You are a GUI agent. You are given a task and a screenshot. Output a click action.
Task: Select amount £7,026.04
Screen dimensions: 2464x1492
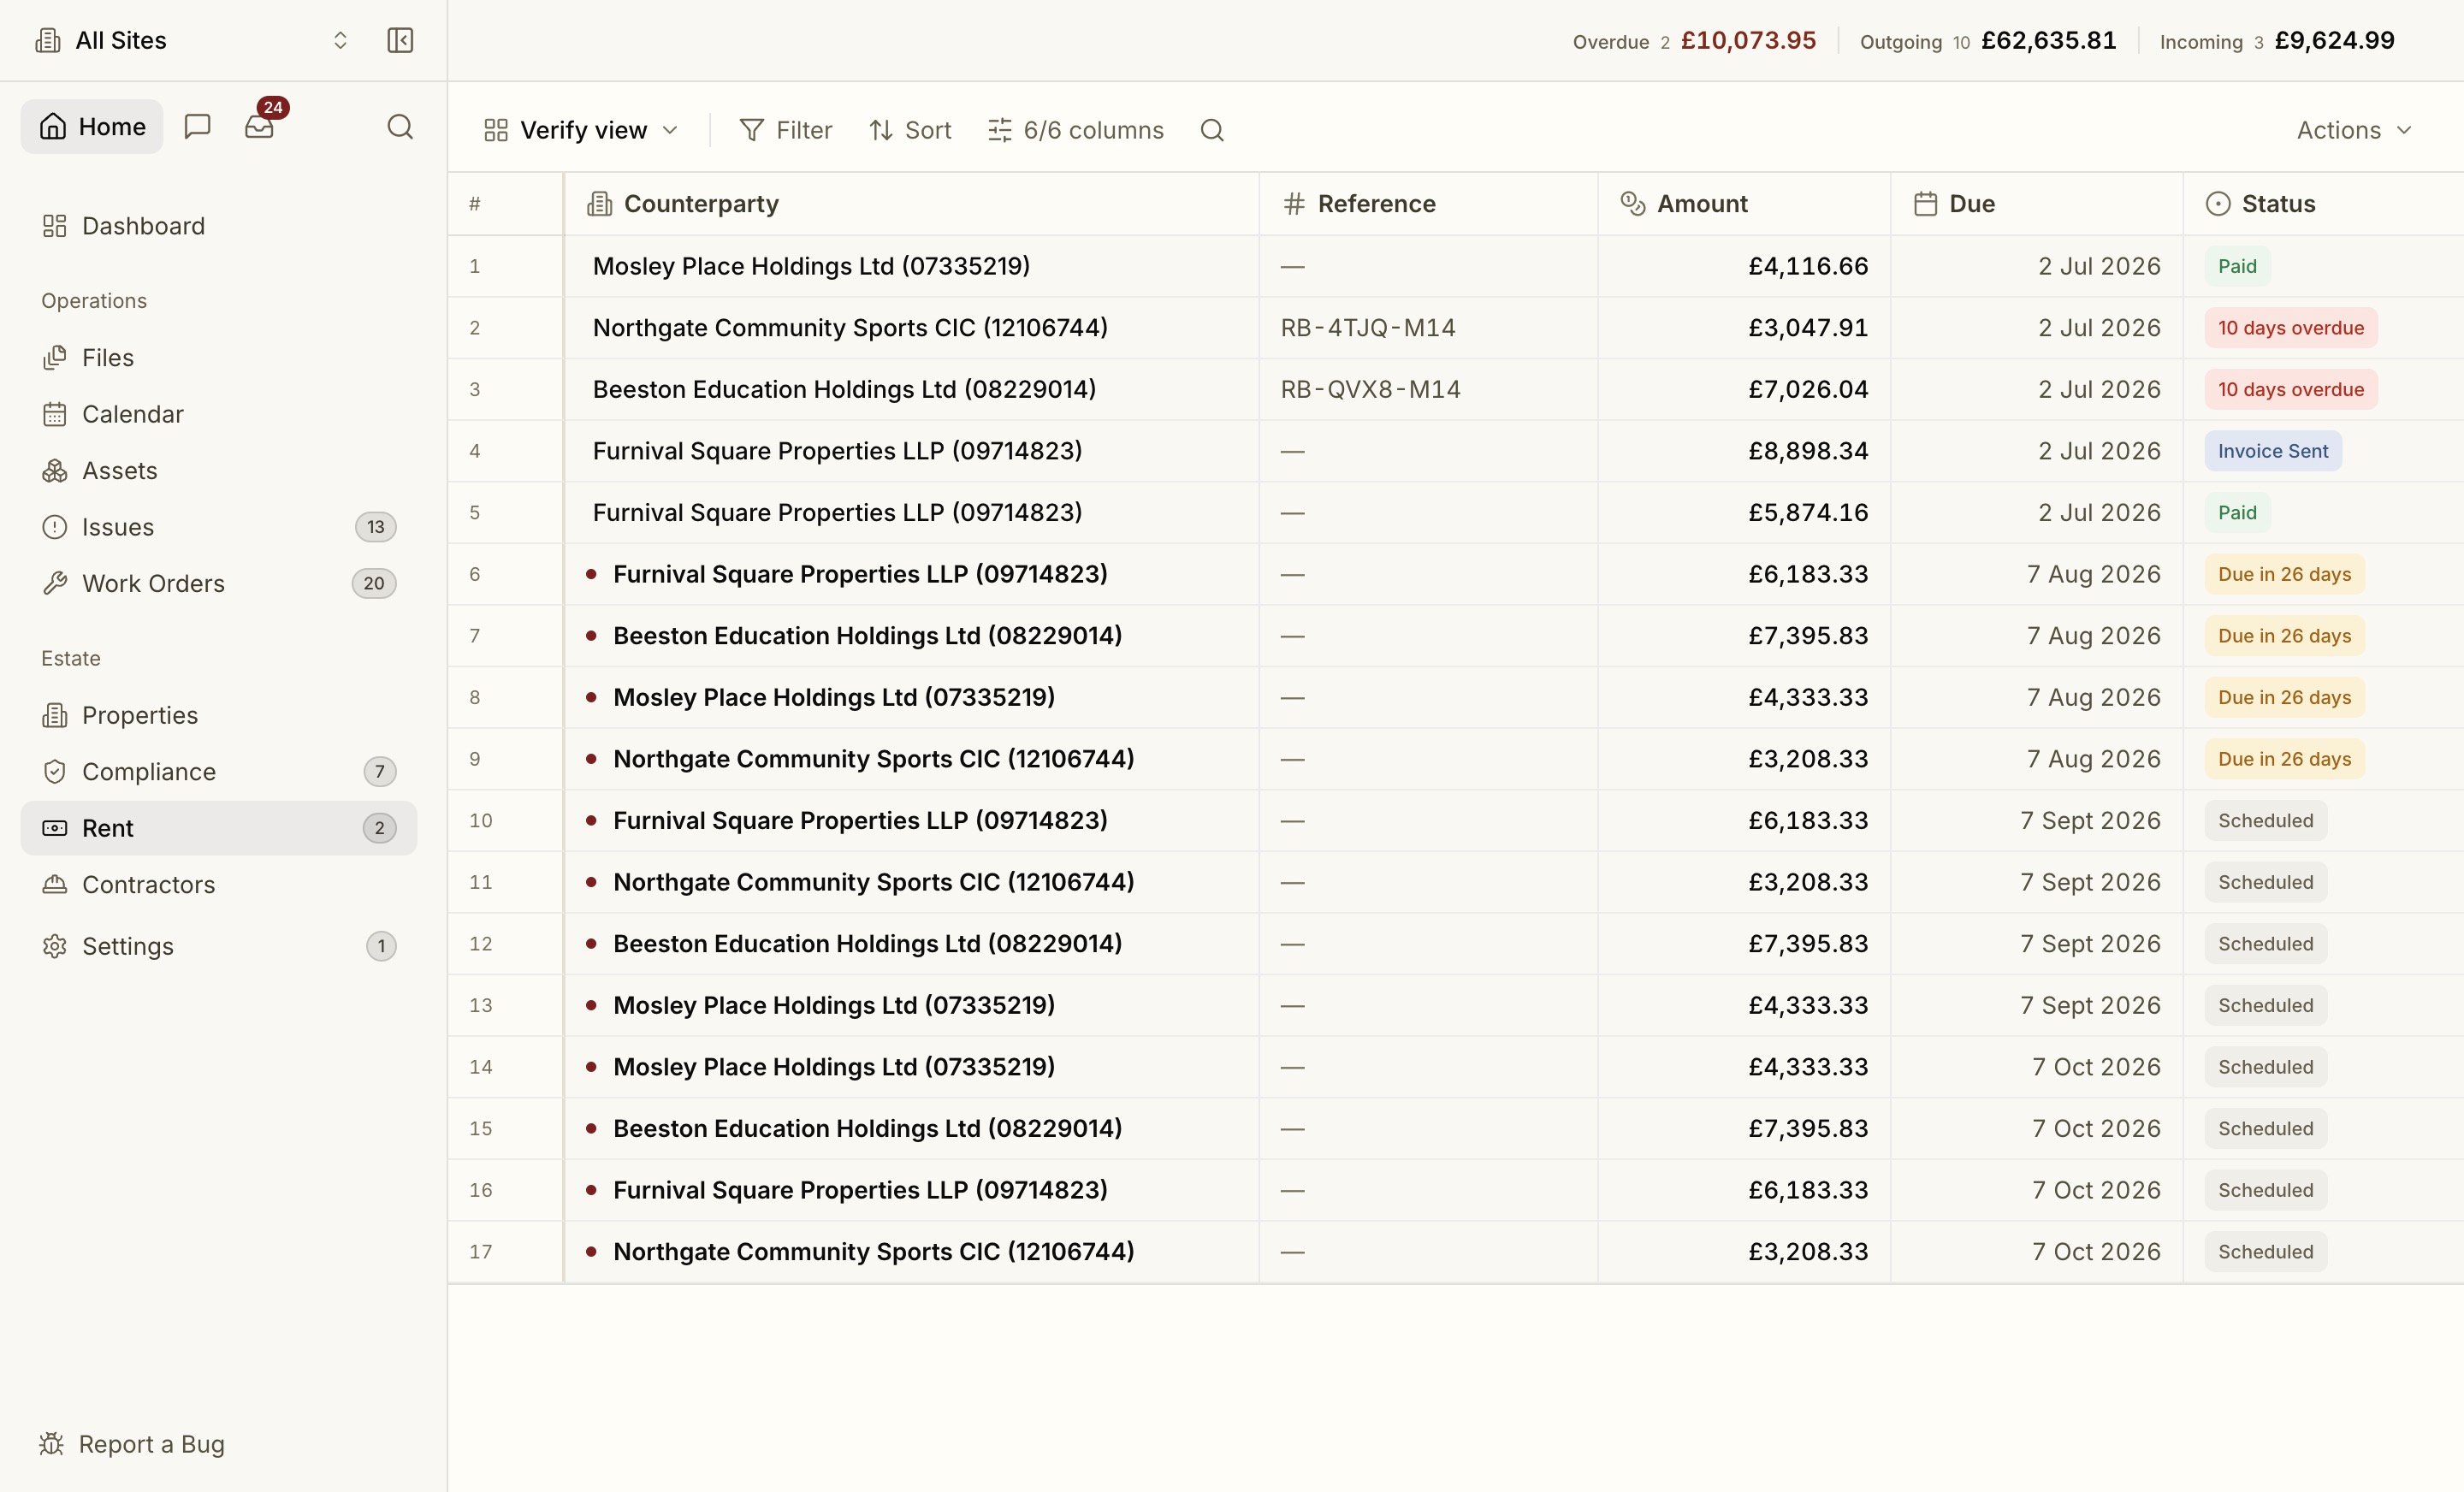point(1808,389)
